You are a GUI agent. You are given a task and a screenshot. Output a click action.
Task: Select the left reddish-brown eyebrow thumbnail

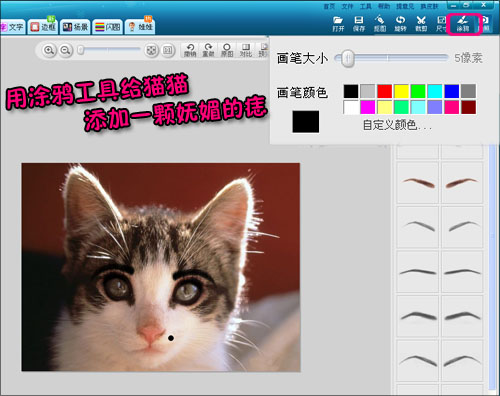coord(418,182)
